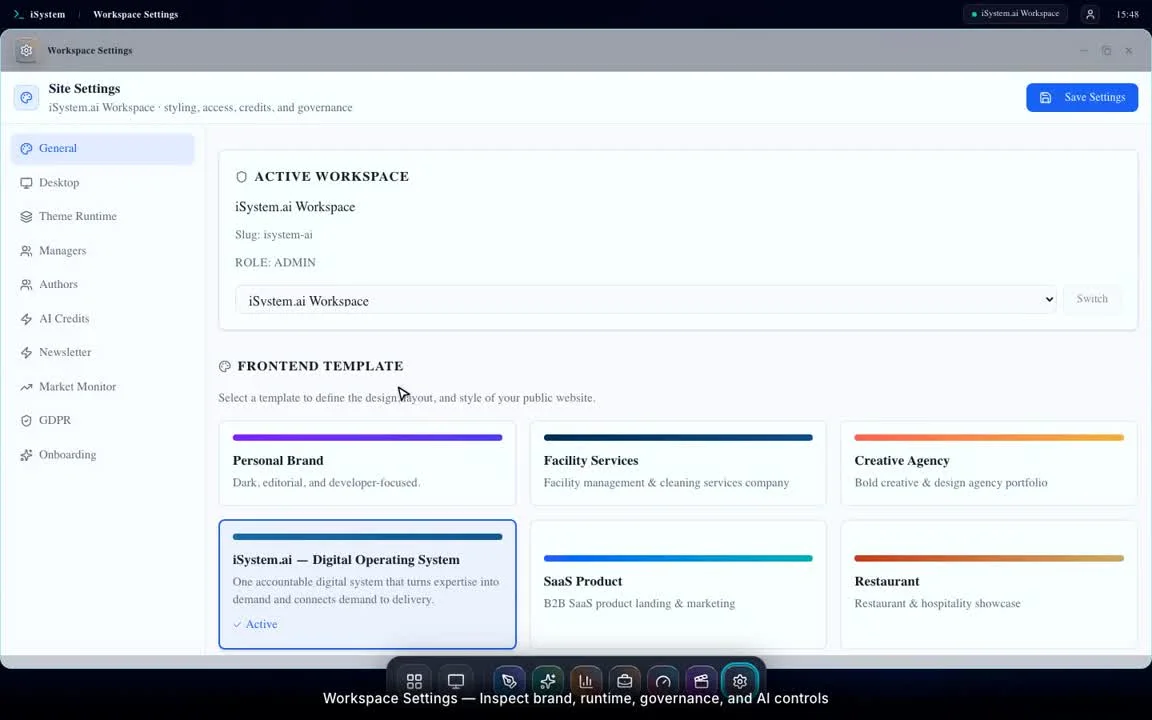Viewport: 1152px width, 720px height.
Task: Open Theme Runtime in the sidebar
Action: [103, 216]
